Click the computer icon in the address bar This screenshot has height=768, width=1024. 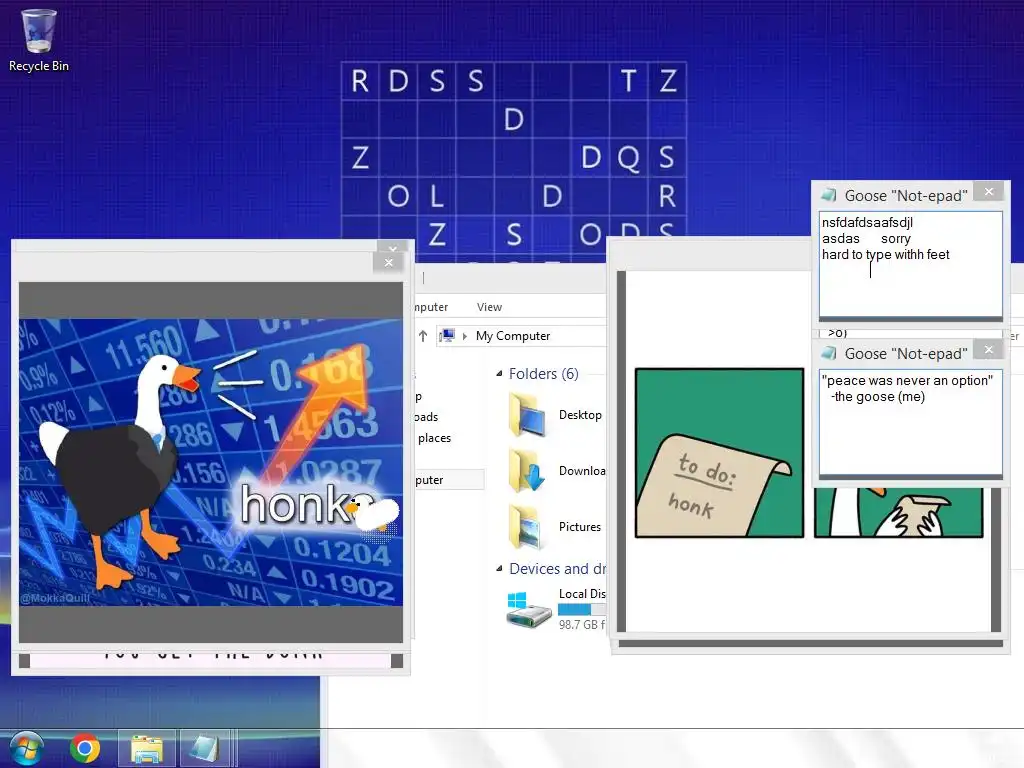point(447,336)
